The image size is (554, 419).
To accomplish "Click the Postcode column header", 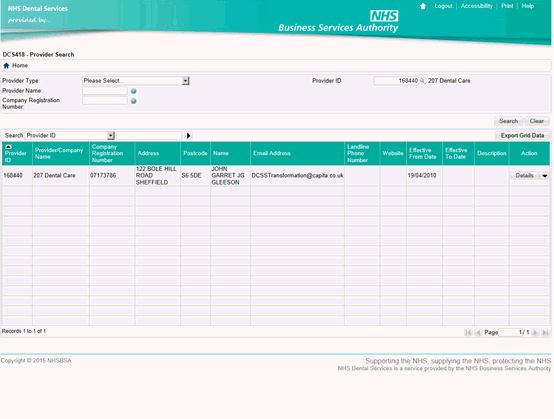I will (195, 153).
